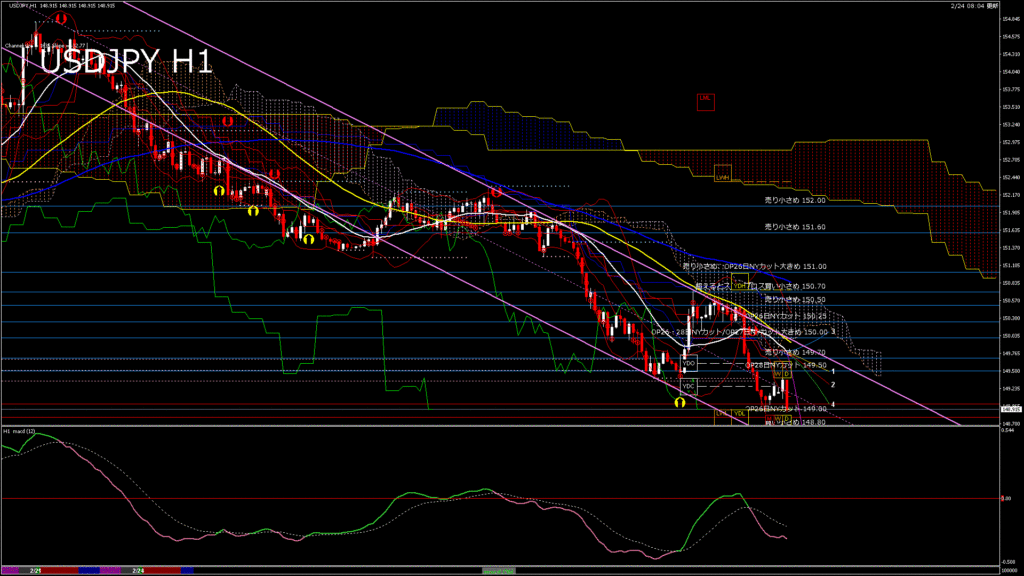Screen dimensions: 1024x576
Task: Select the 売り小さめ 152.00 order line label
Action: [795, 200]
